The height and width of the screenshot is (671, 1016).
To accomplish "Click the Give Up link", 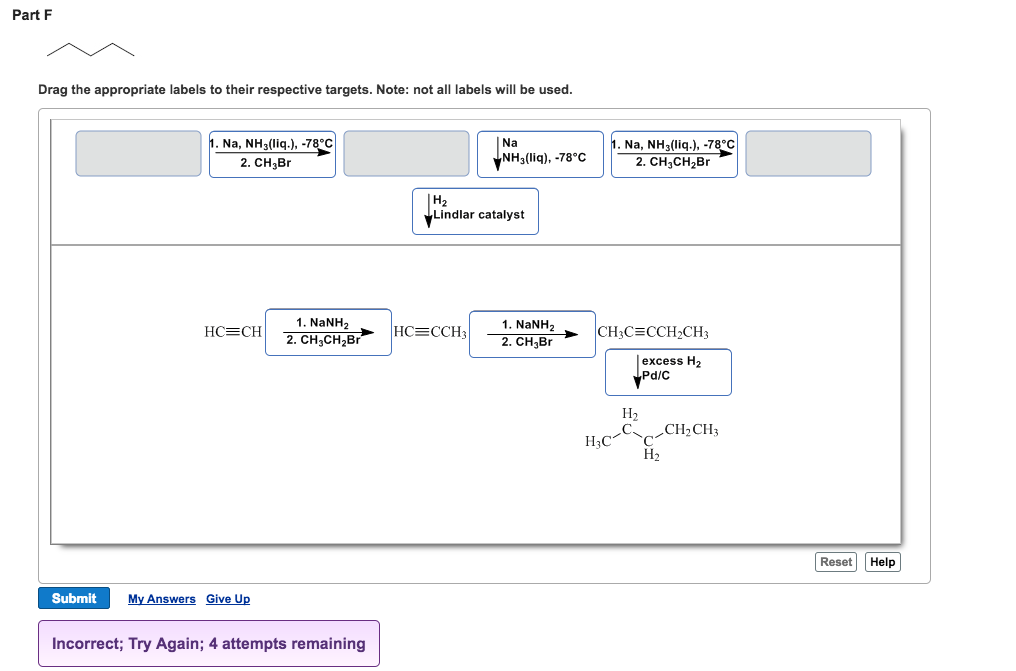I will click(227, 598).
